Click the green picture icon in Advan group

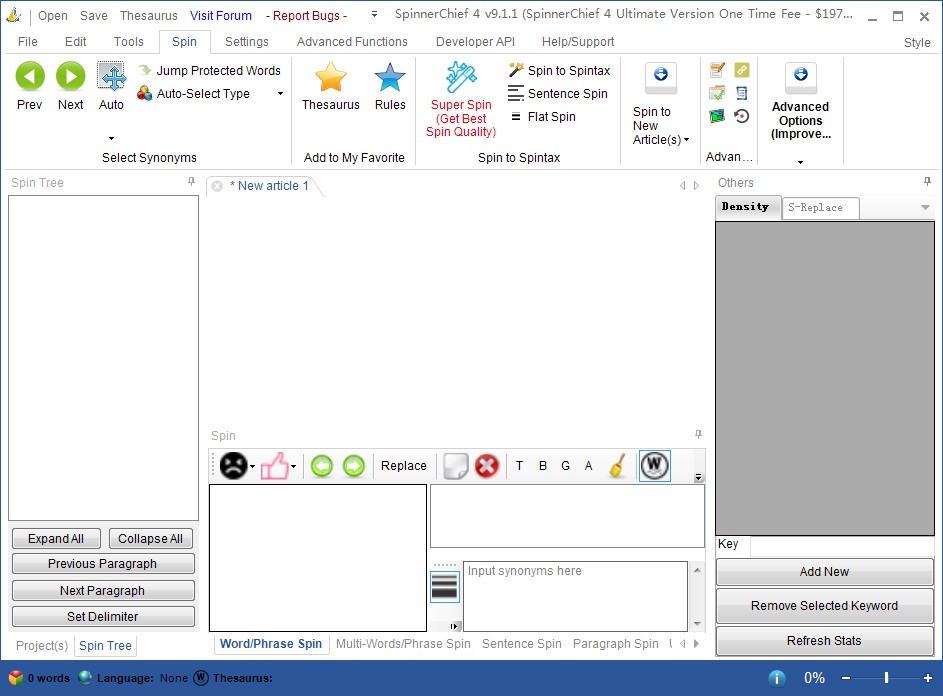pos(717,116)
